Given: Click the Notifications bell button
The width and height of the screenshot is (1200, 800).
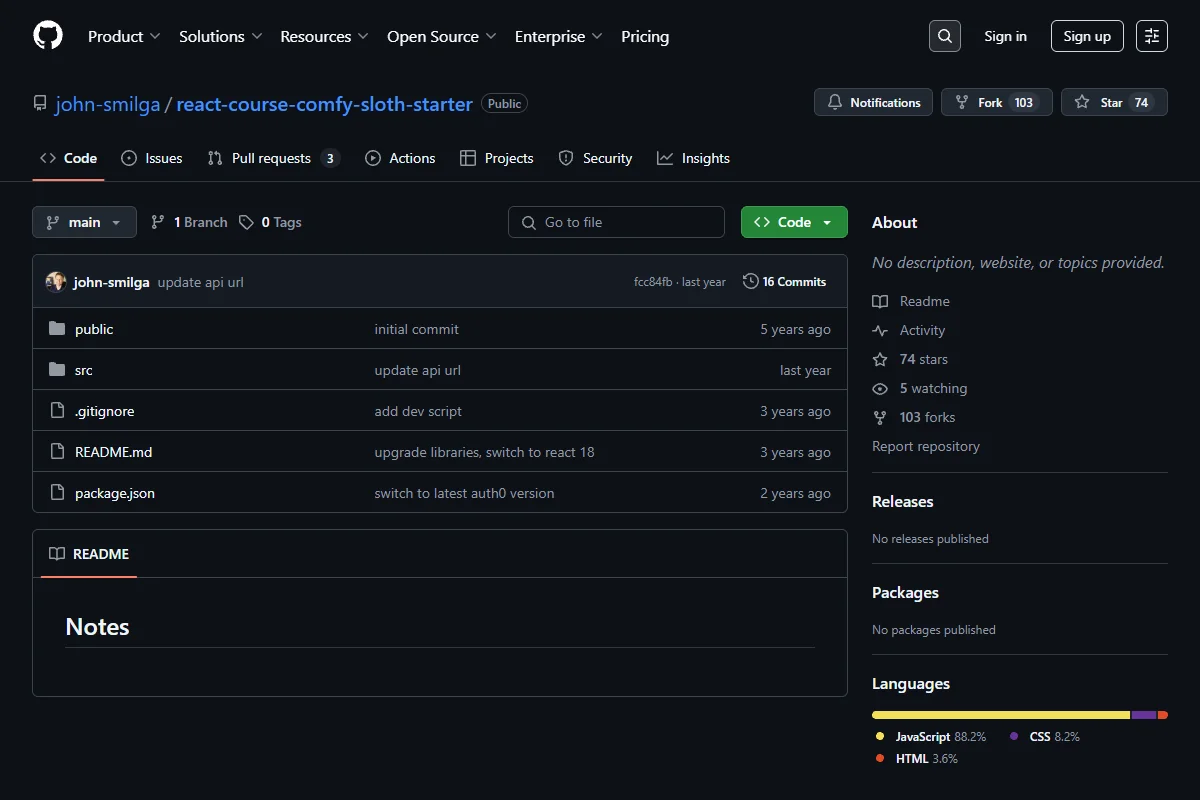Looking at the screenshot, I should click(874, 102).
